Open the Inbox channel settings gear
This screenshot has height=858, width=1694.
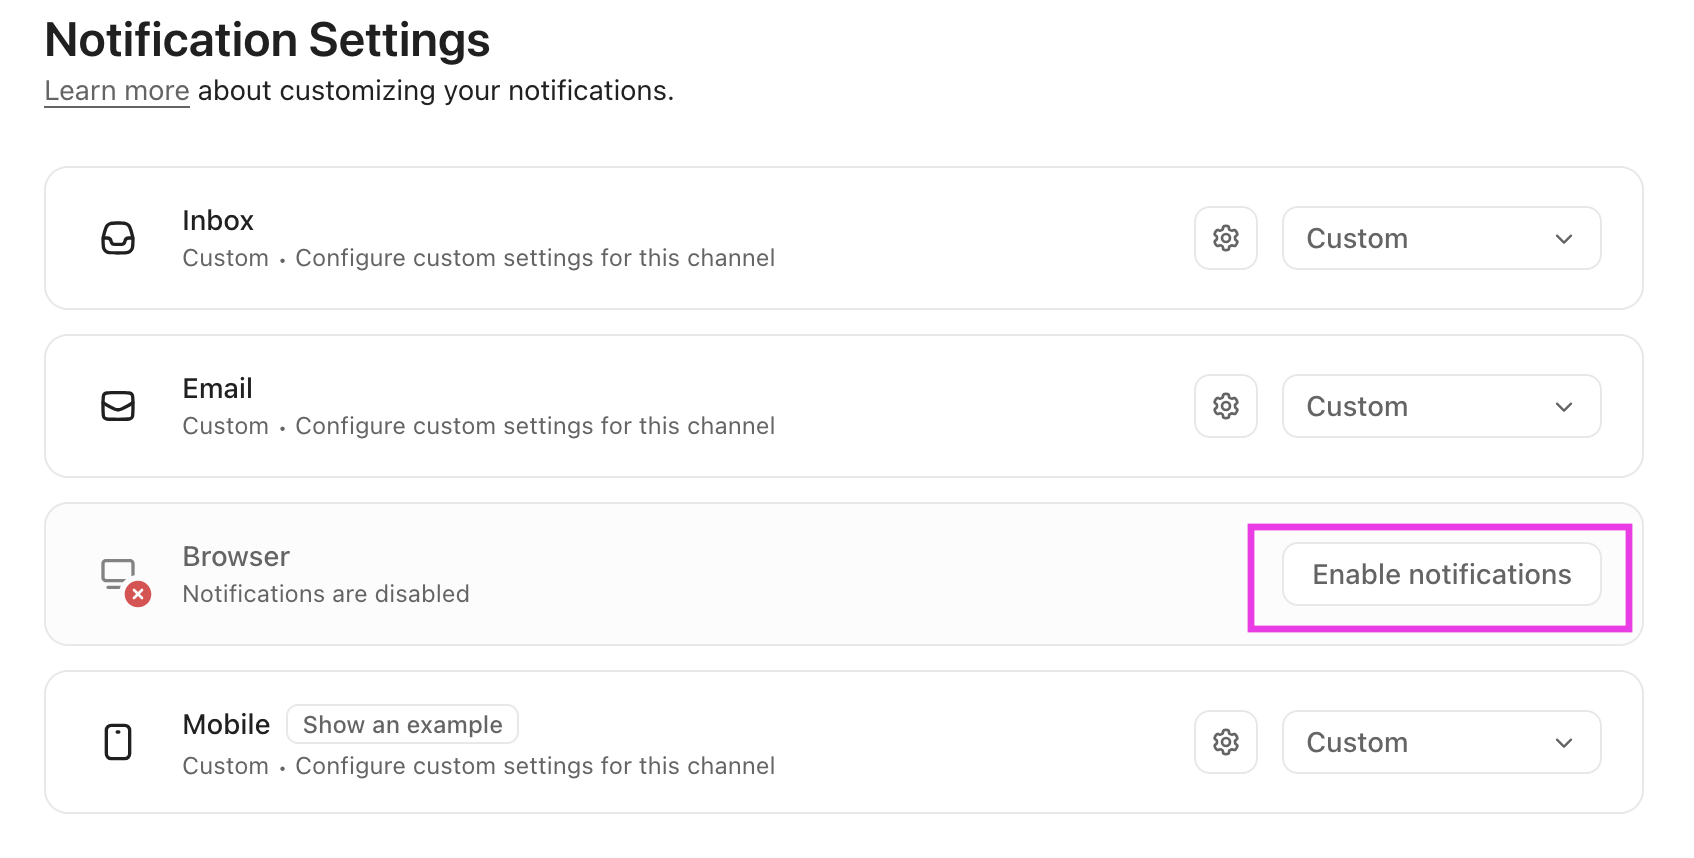pyautogui.click(x=1225, y=238)
